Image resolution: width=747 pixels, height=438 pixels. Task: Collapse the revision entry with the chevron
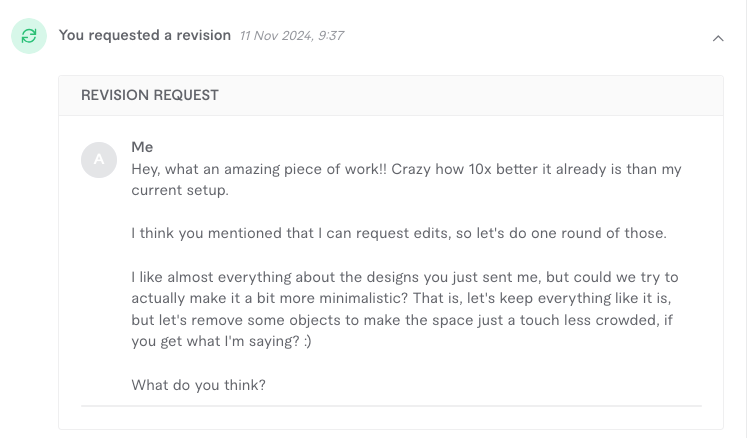(718, 38)
